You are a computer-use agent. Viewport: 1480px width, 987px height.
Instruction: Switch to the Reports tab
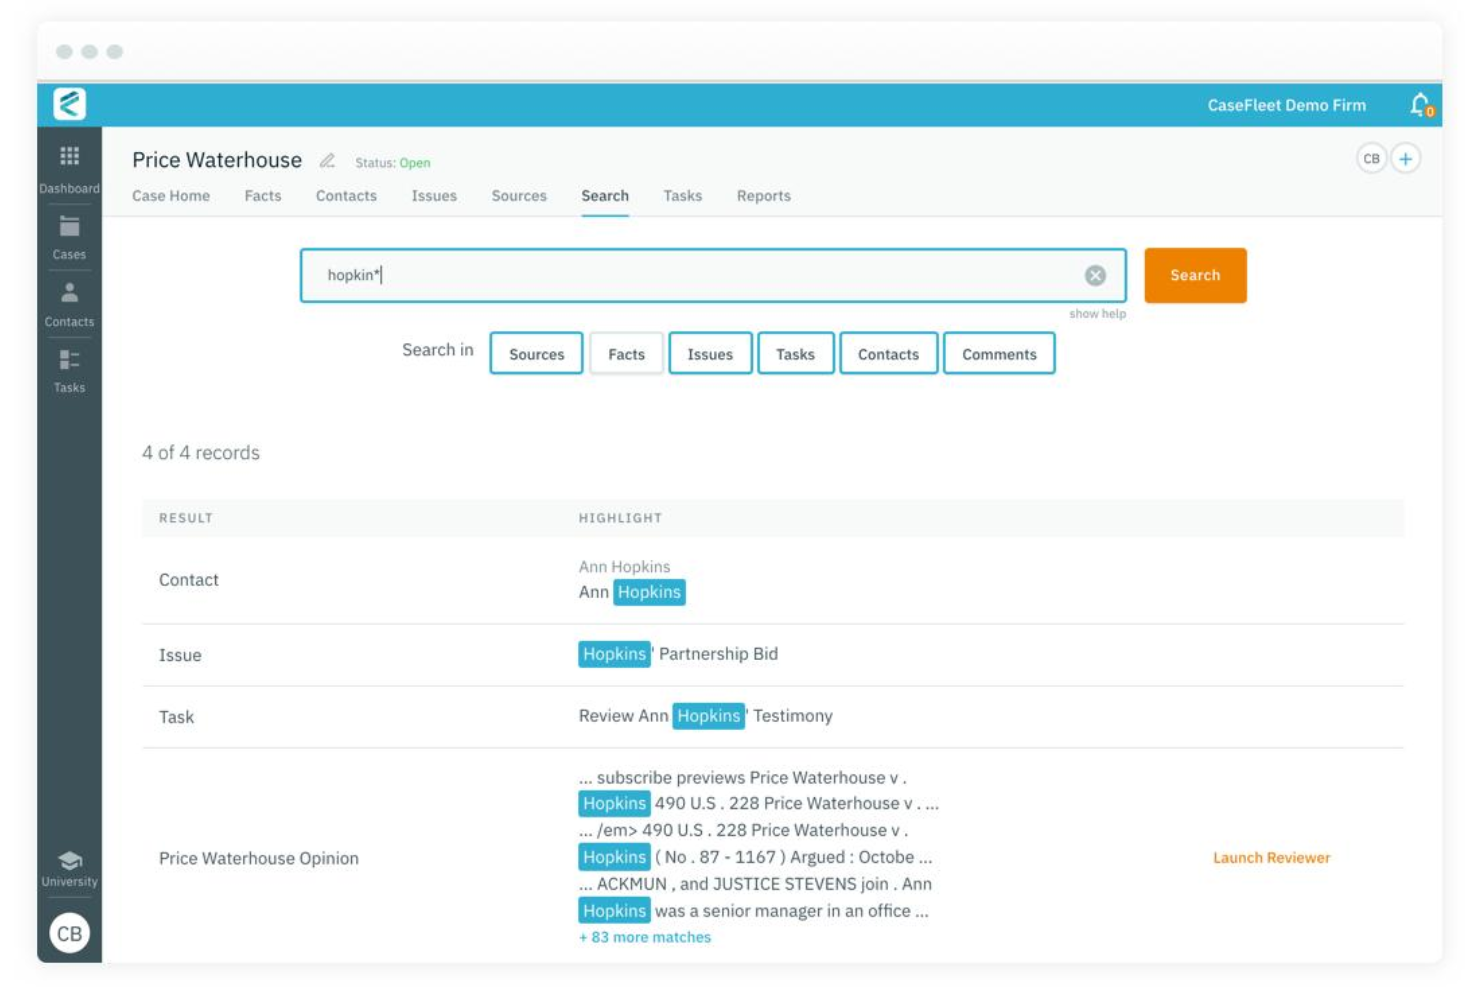click(x=763, y=196)
